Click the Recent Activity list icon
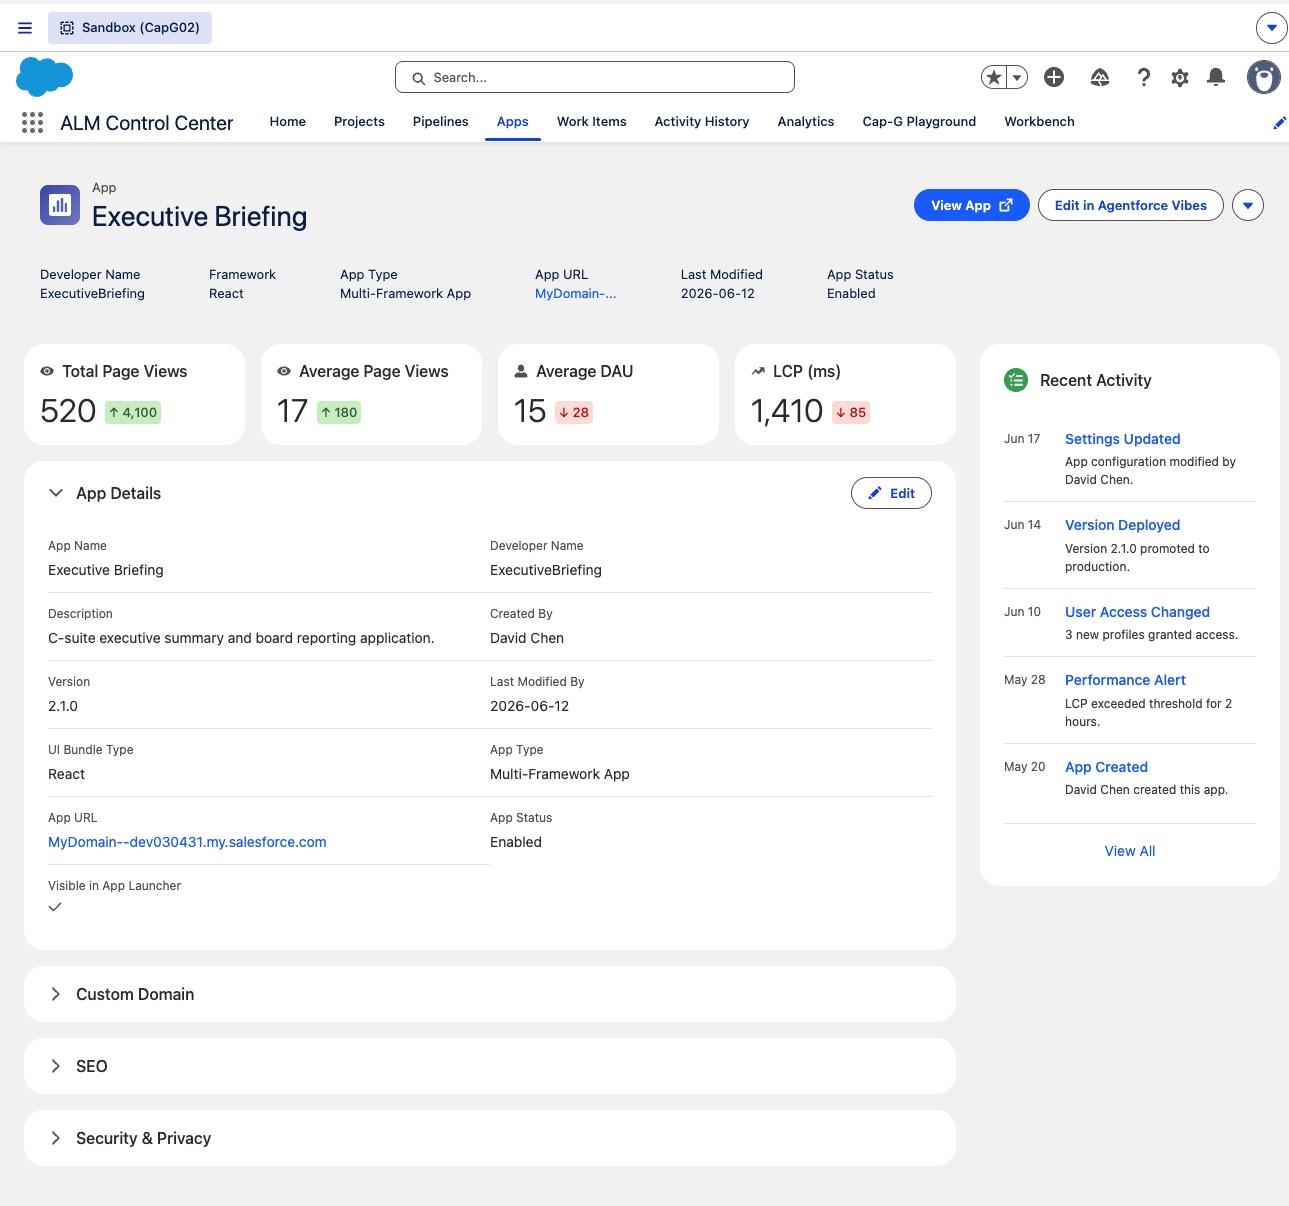The image size is (1289, 1206). pyautogui.click(x=1016, y=380)
